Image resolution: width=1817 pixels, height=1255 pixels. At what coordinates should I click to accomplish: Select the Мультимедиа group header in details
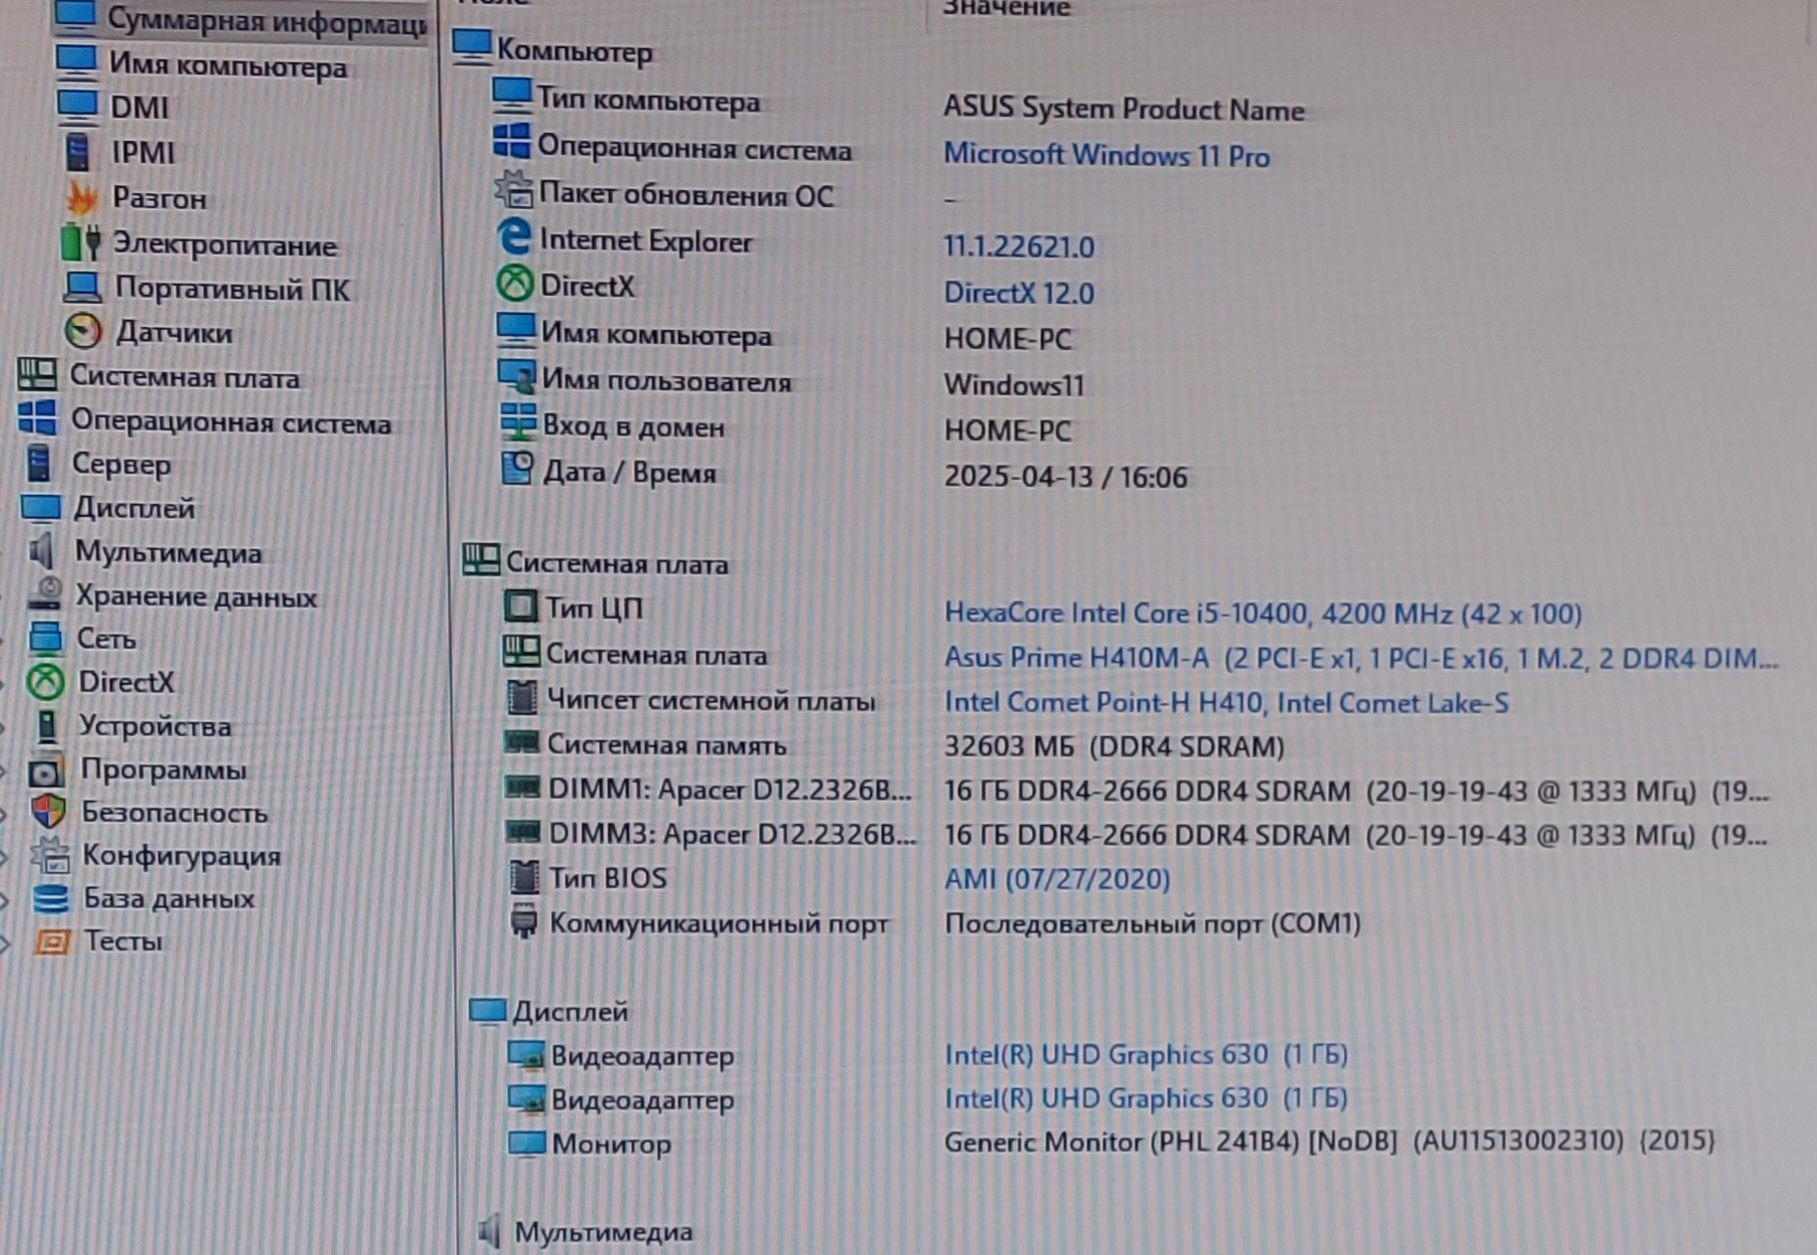tap(585, 1231)
